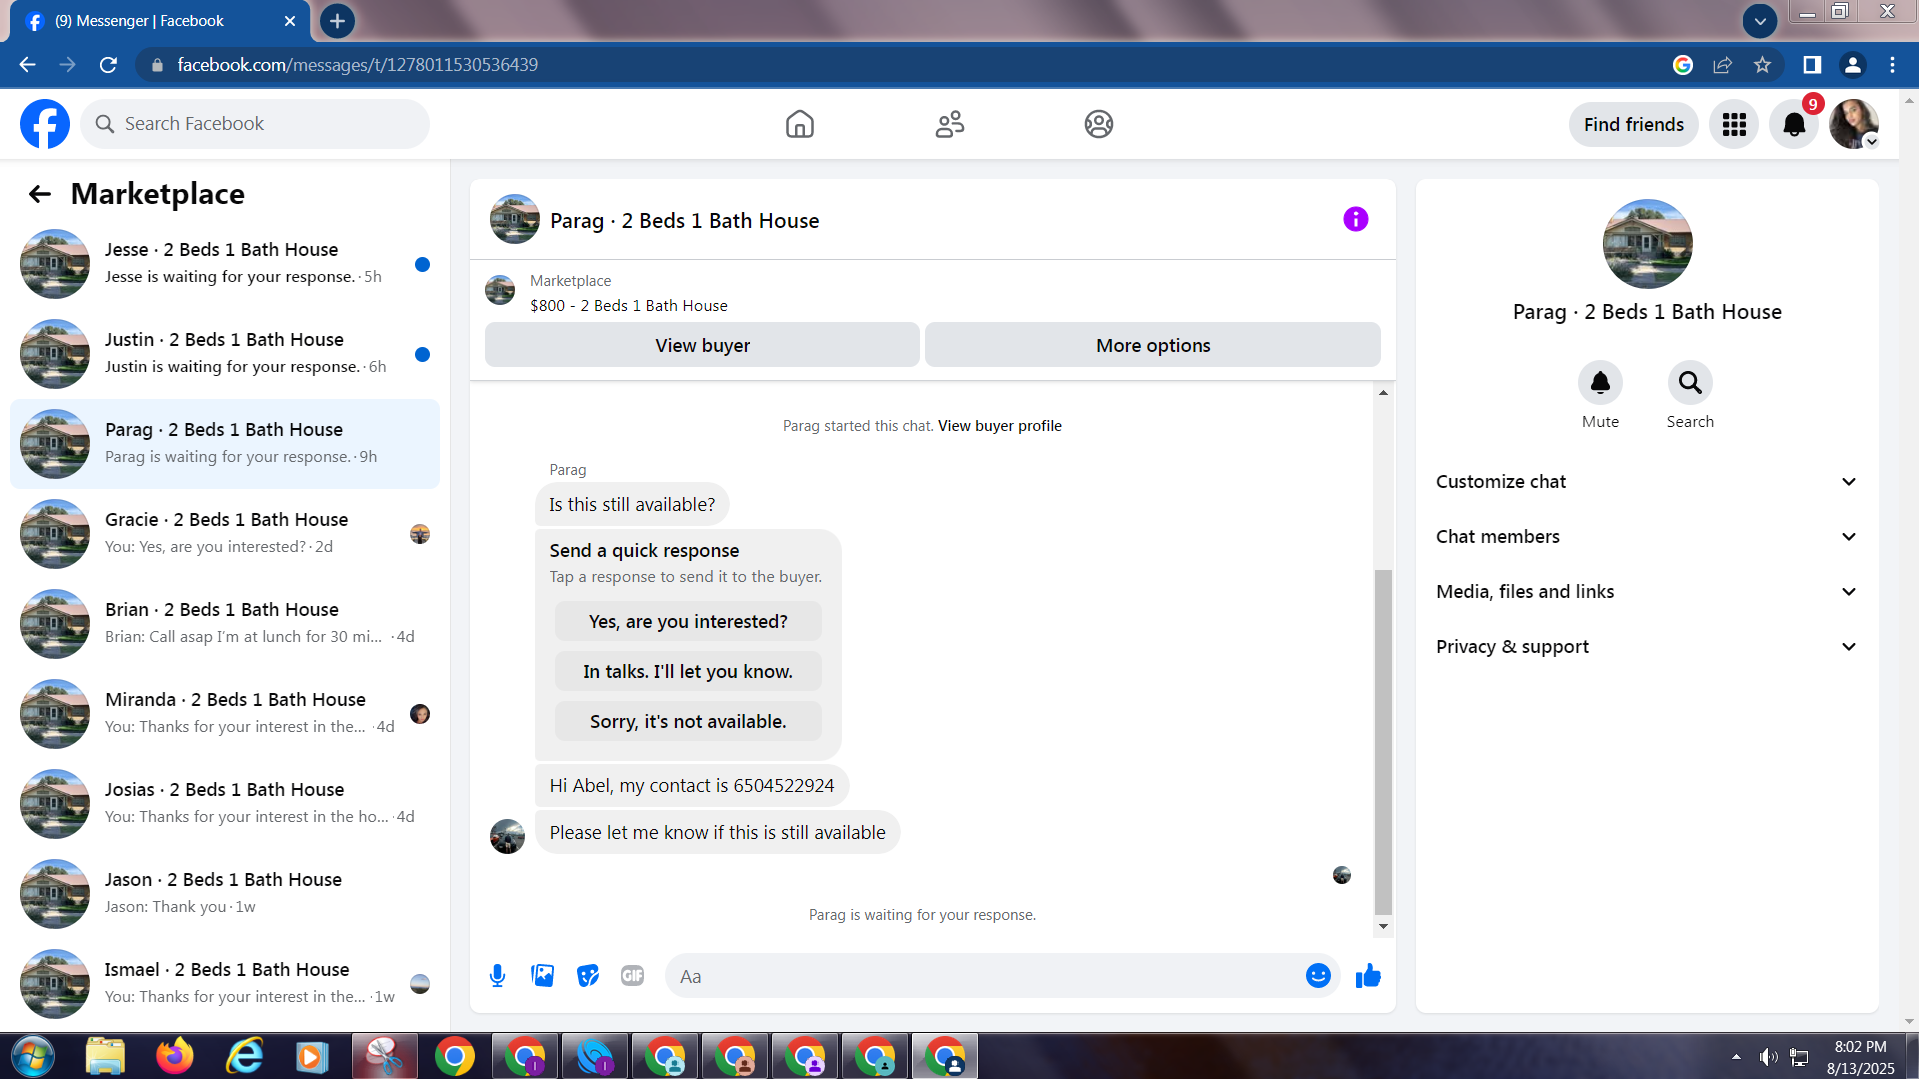Screen dimensions: 1919x1079
Task: Open the Groups icon in top navigation
Action: (x=1099, y=124)
